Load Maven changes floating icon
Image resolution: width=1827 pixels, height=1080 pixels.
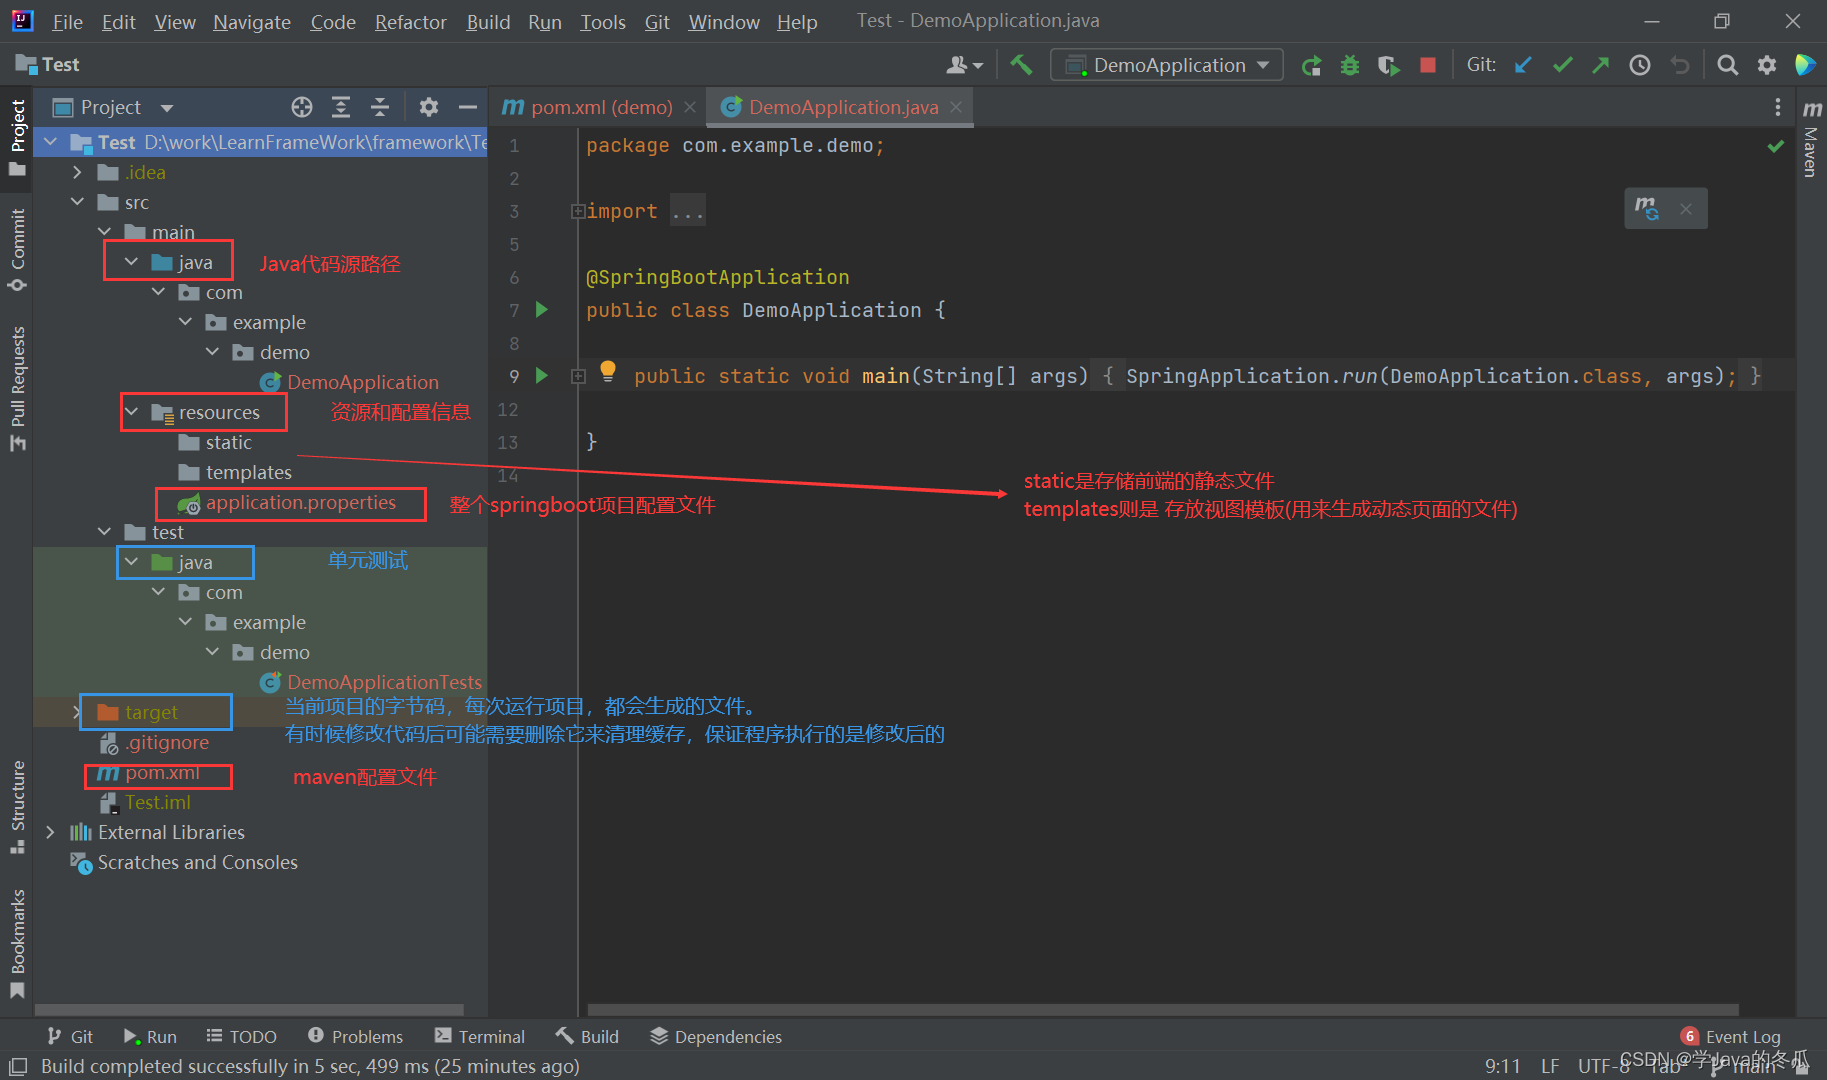[x=1646, y=209]
